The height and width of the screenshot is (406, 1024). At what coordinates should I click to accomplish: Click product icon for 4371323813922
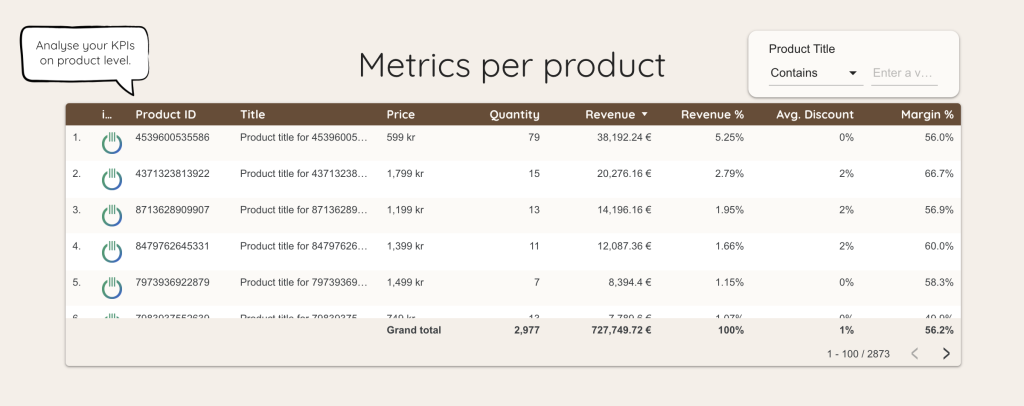pos(111,179)
